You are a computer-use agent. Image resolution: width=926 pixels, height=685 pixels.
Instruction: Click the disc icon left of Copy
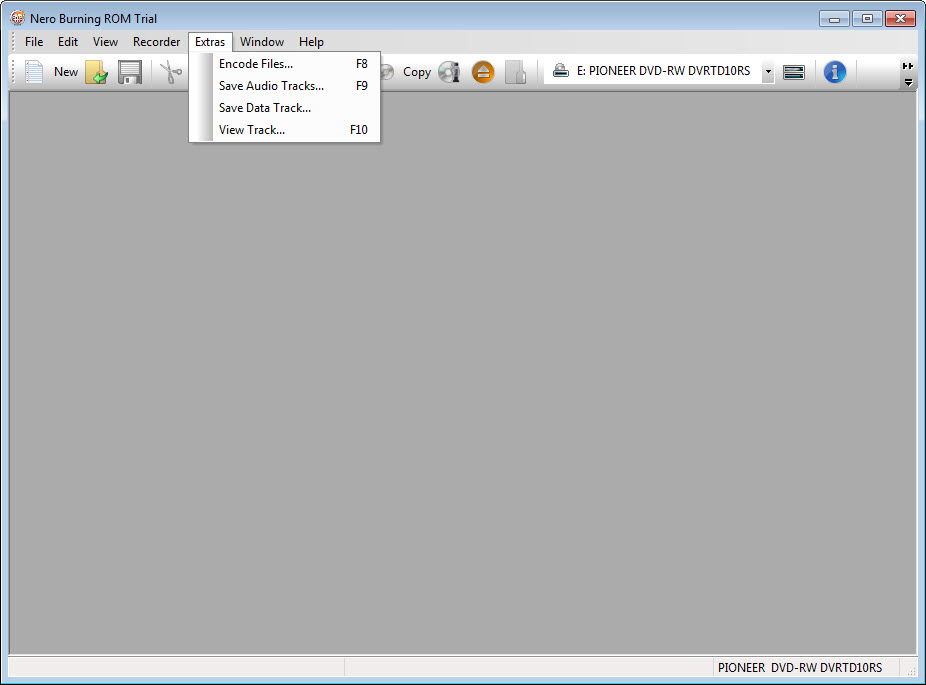pos(387,72)
